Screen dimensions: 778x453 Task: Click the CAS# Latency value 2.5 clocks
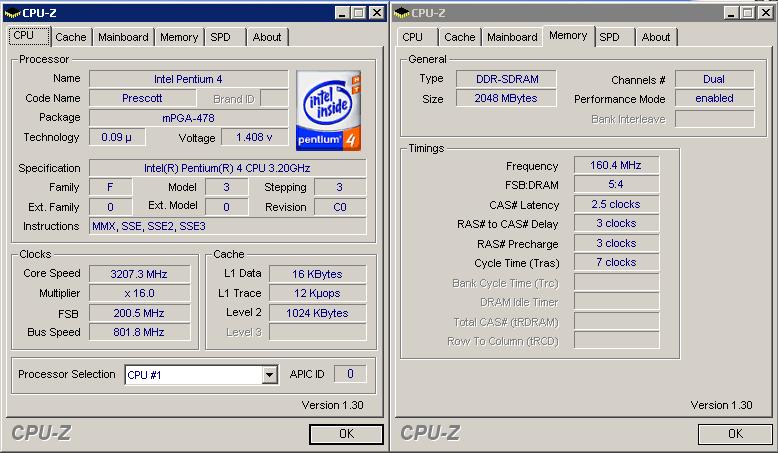click(x=616, y=204)
